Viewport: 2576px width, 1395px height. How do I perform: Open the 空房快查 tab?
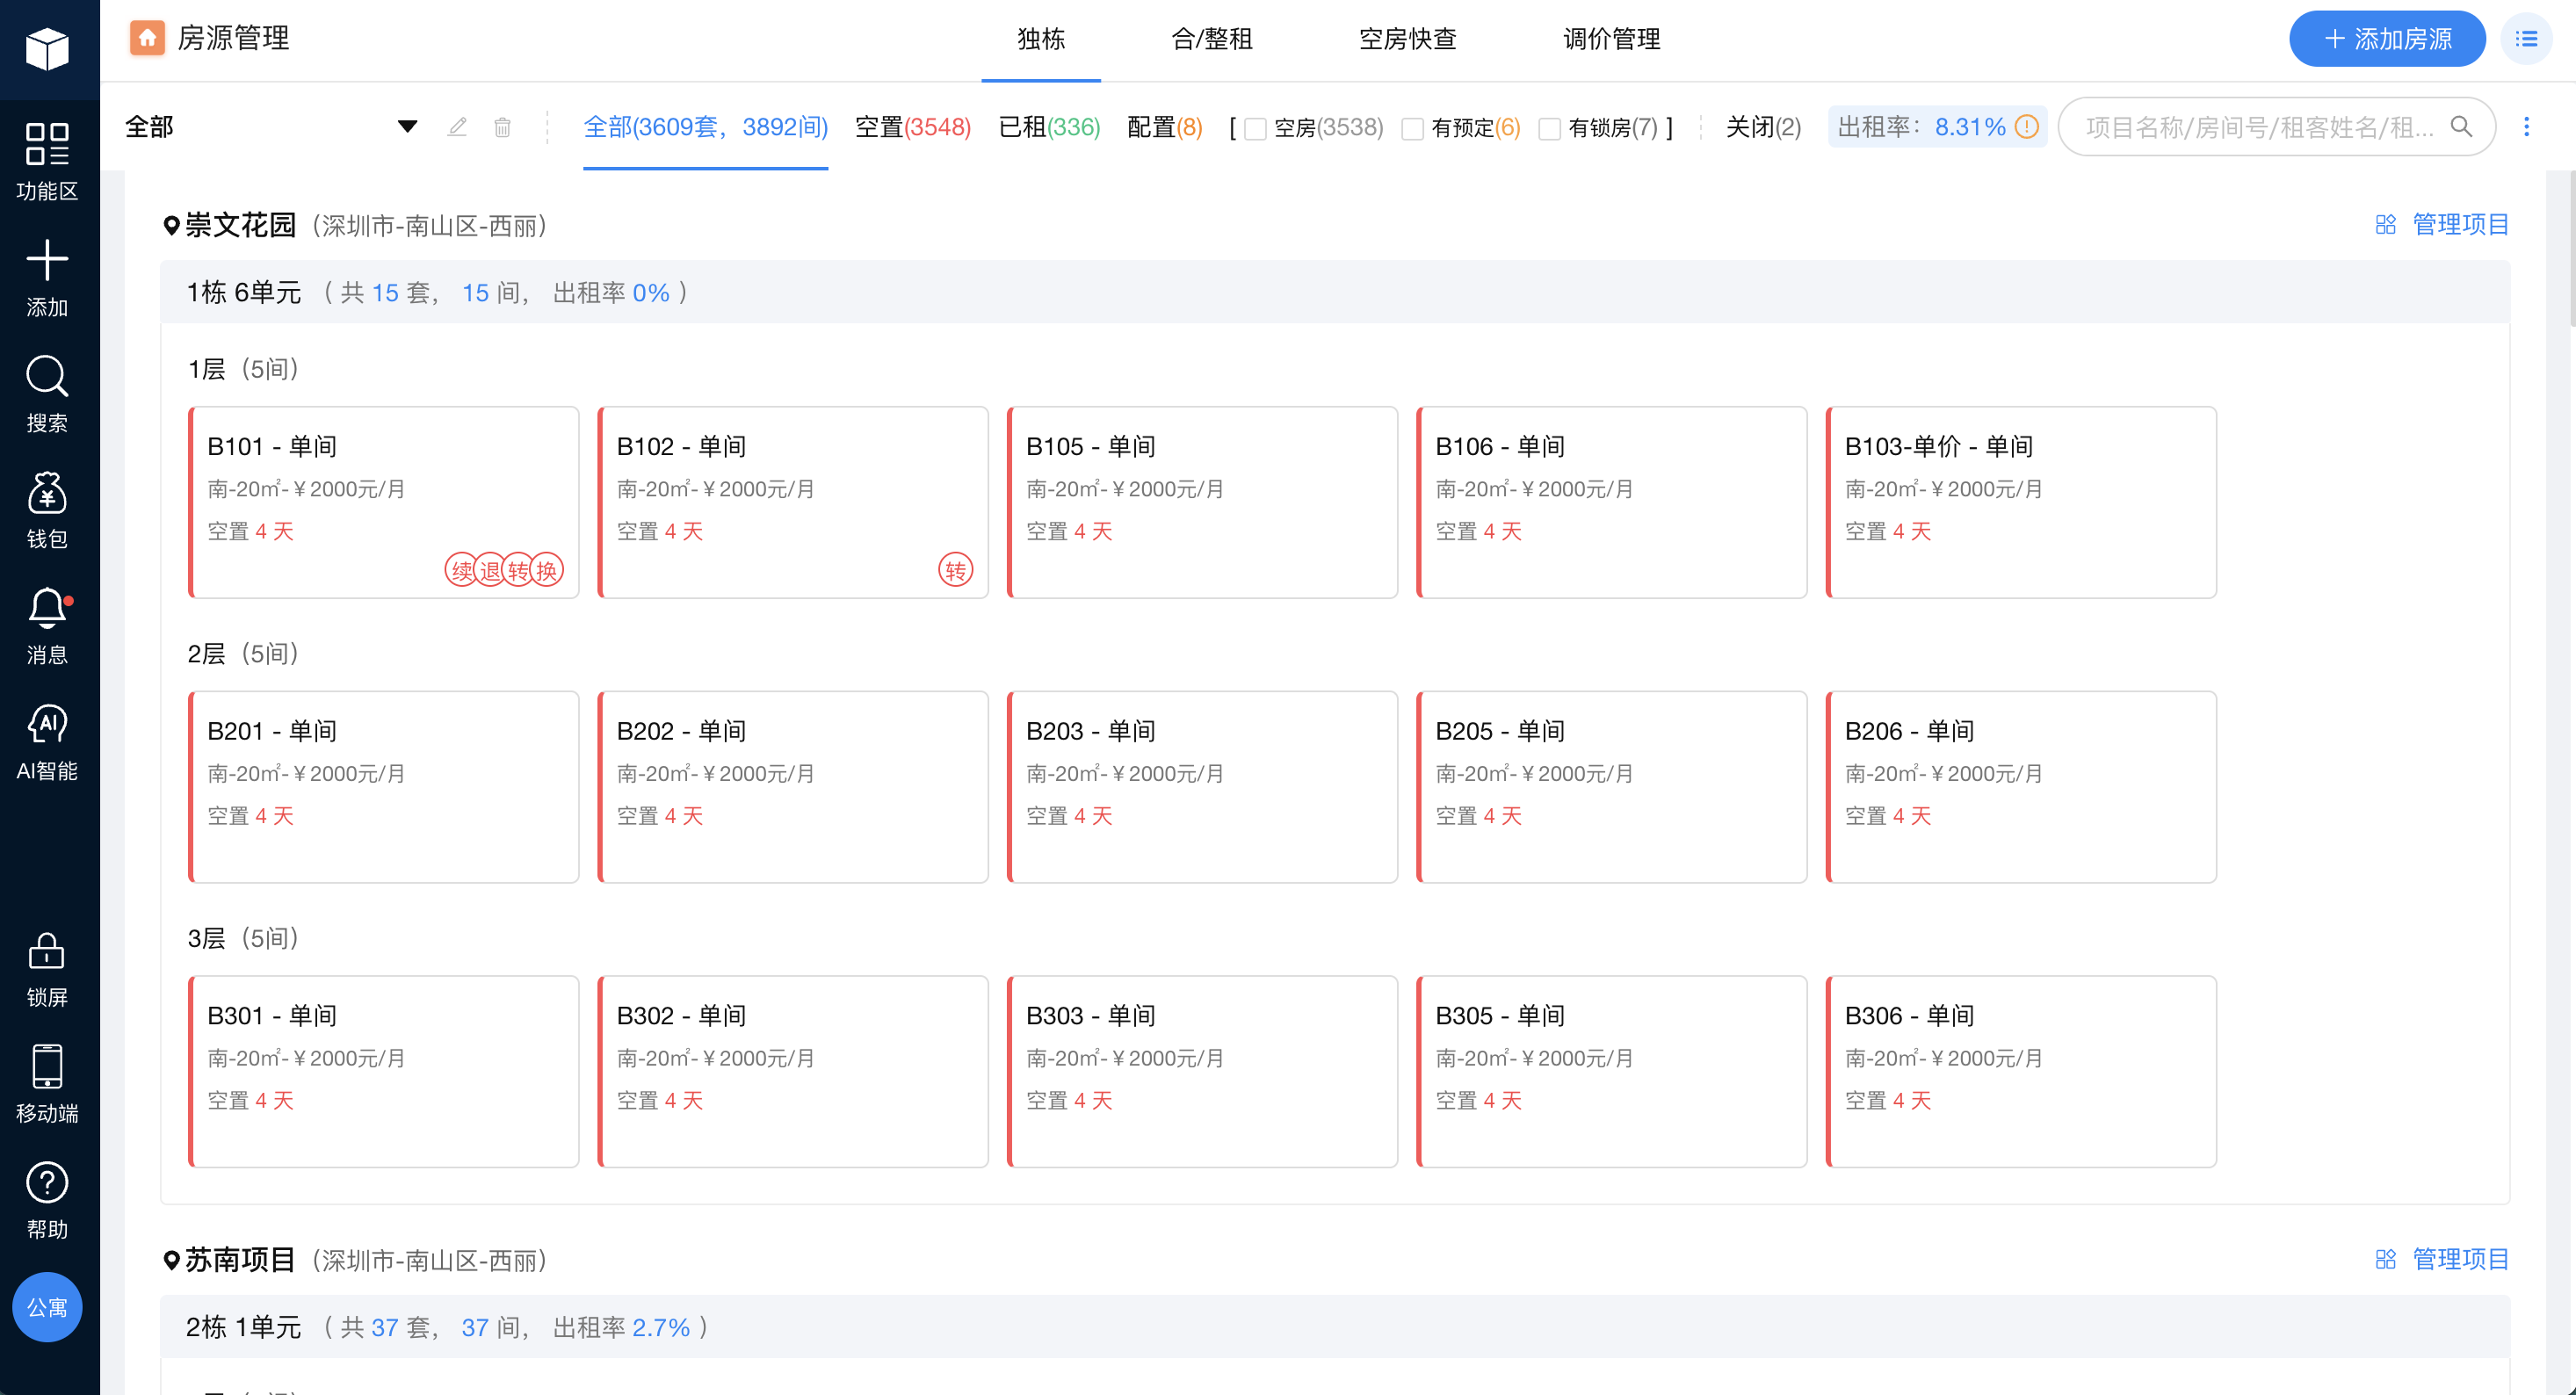click(1408, 39)
